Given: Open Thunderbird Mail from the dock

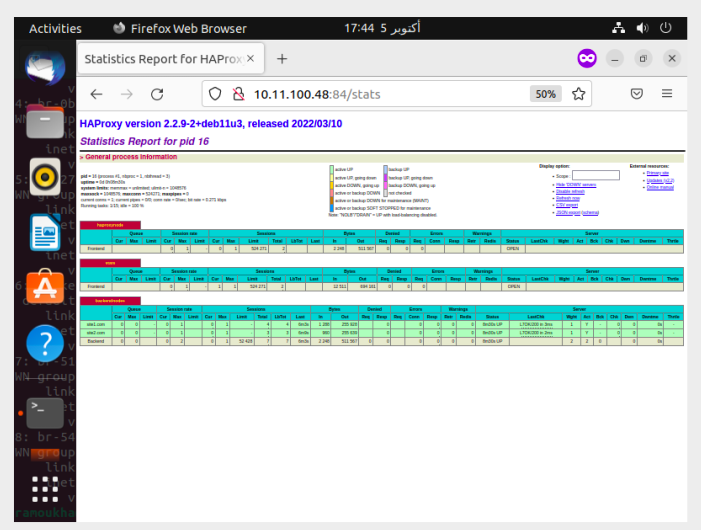Looking at the screenshot, I should coord(45,67).
